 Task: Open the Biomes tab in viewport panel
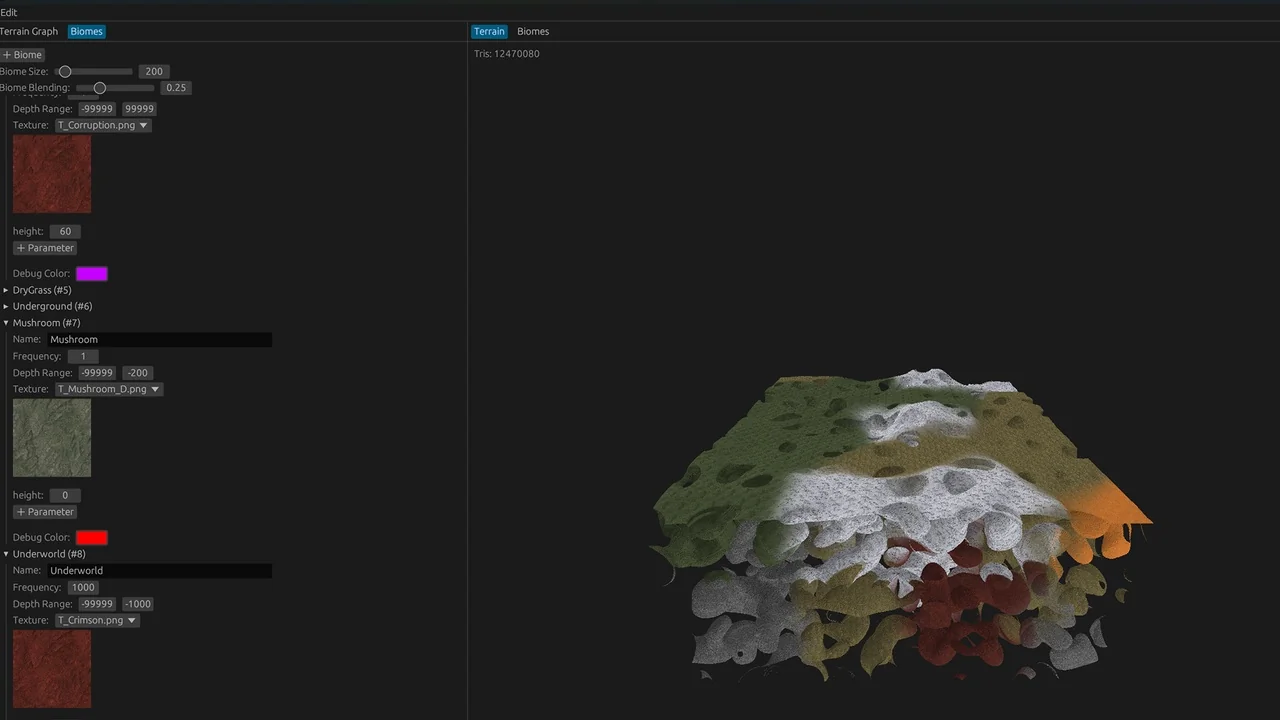[x=532, y=32]
